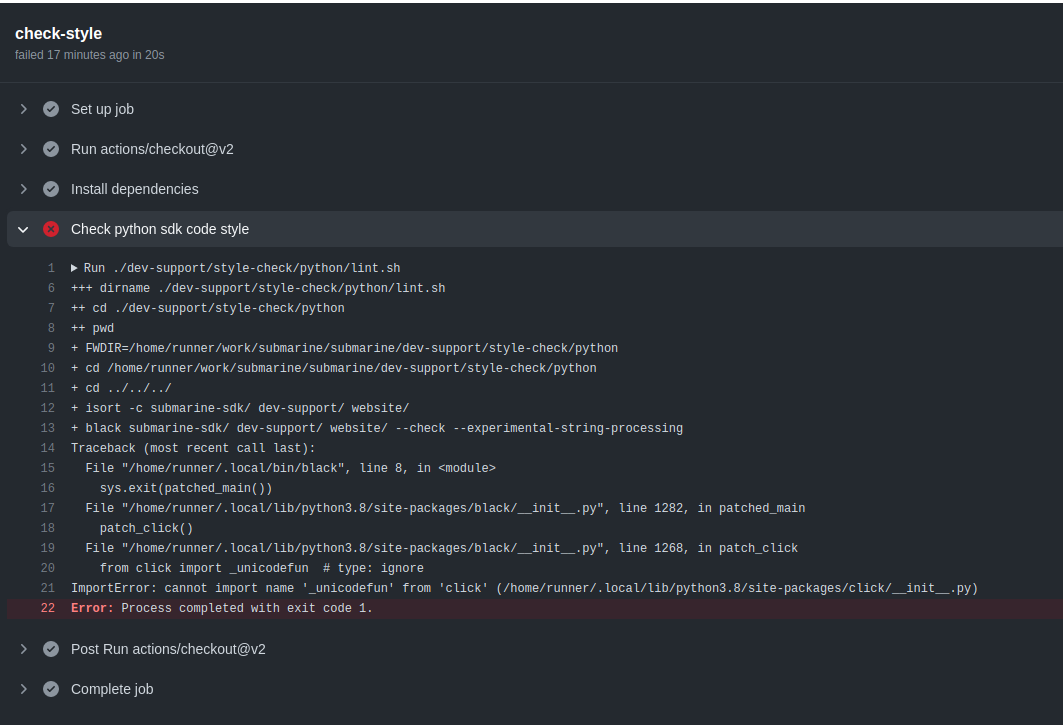This screenshot has width=1063, height=725.
Task: Click 'Error: Process completed with exit code 1.'
Action: [222, 608]
